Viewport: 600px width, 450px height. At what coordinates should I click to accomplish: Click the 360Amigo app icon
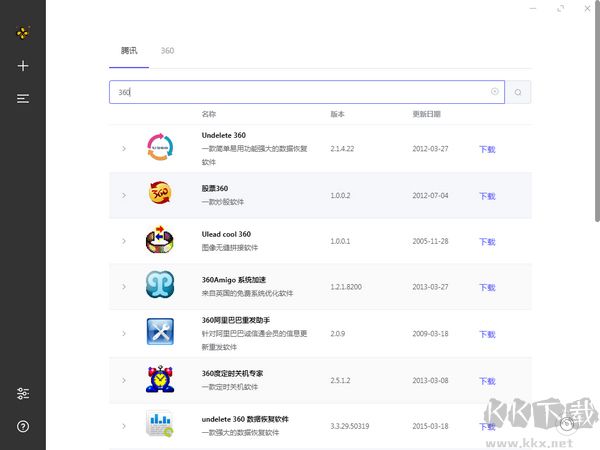tap(160, 286)
